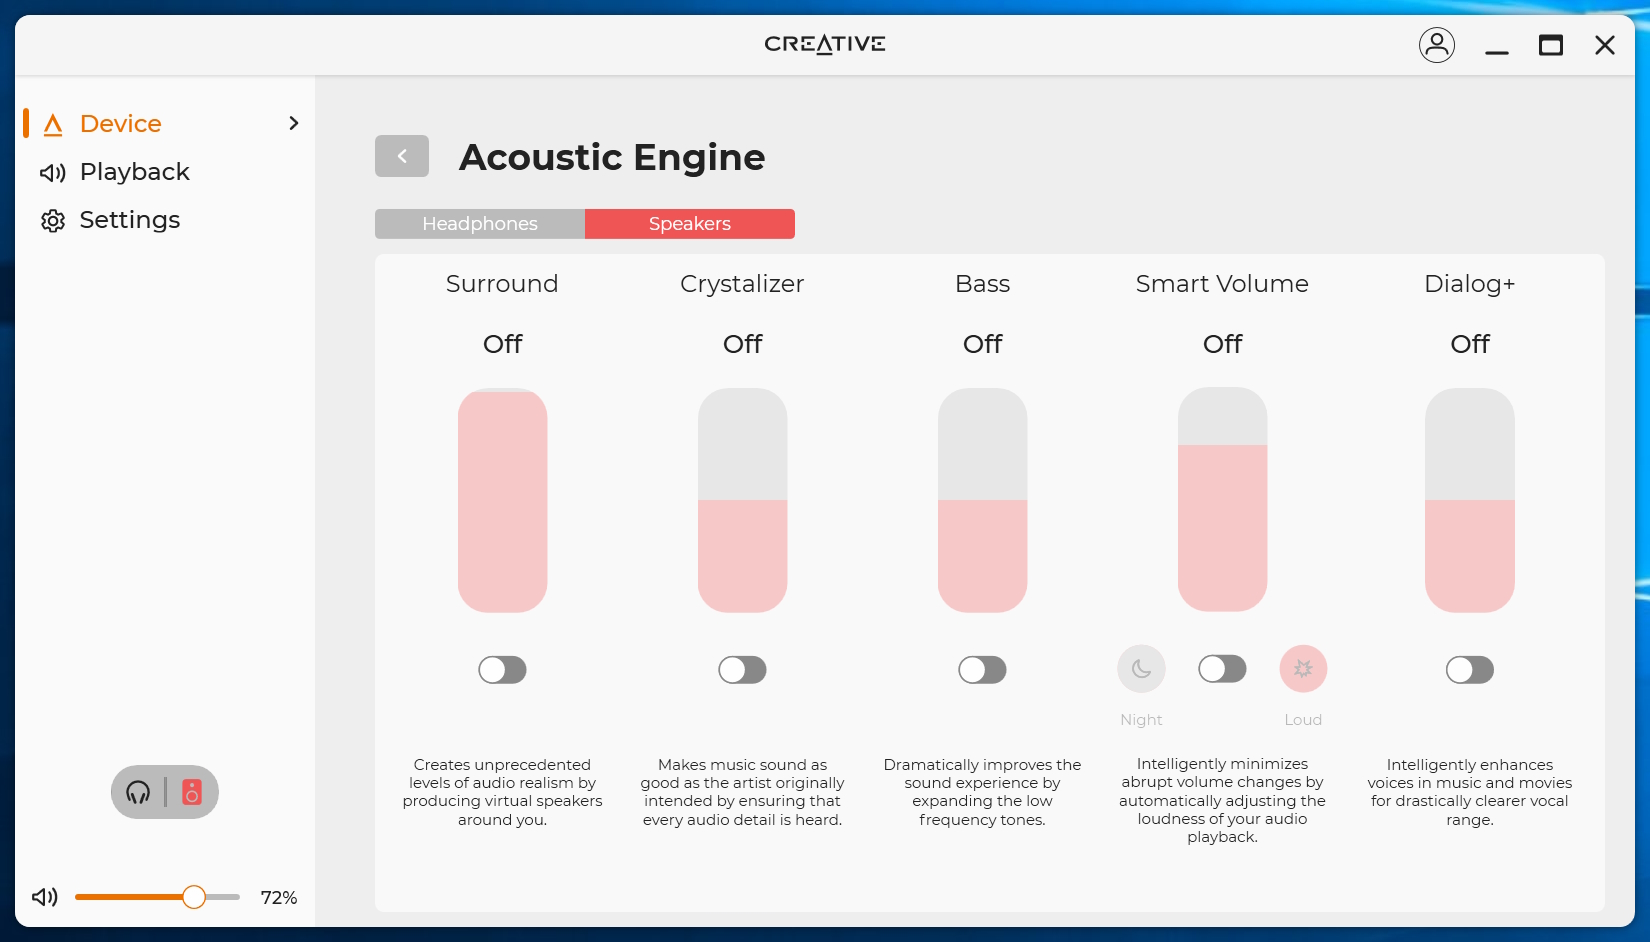Viewport: 1650px width, 942px height.
Task: Select the Speakers tab
Action: pos(690,224)
